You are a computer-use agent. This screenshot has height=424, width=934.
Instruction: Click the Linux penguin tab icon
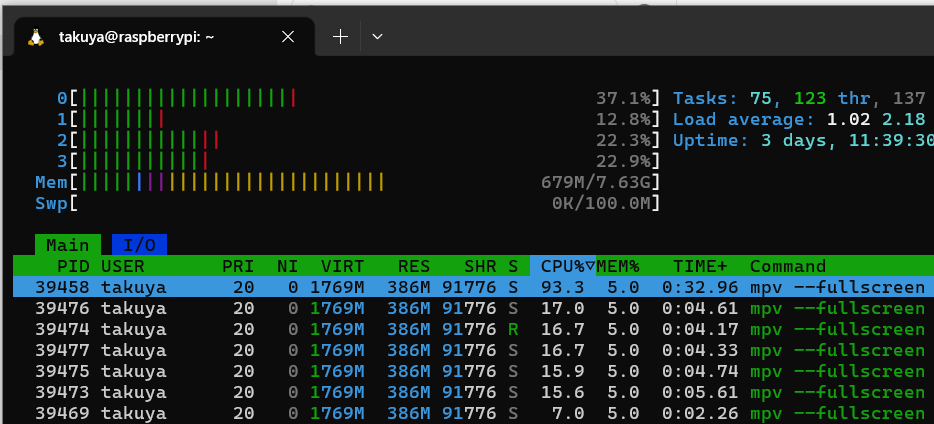[36, 38]
